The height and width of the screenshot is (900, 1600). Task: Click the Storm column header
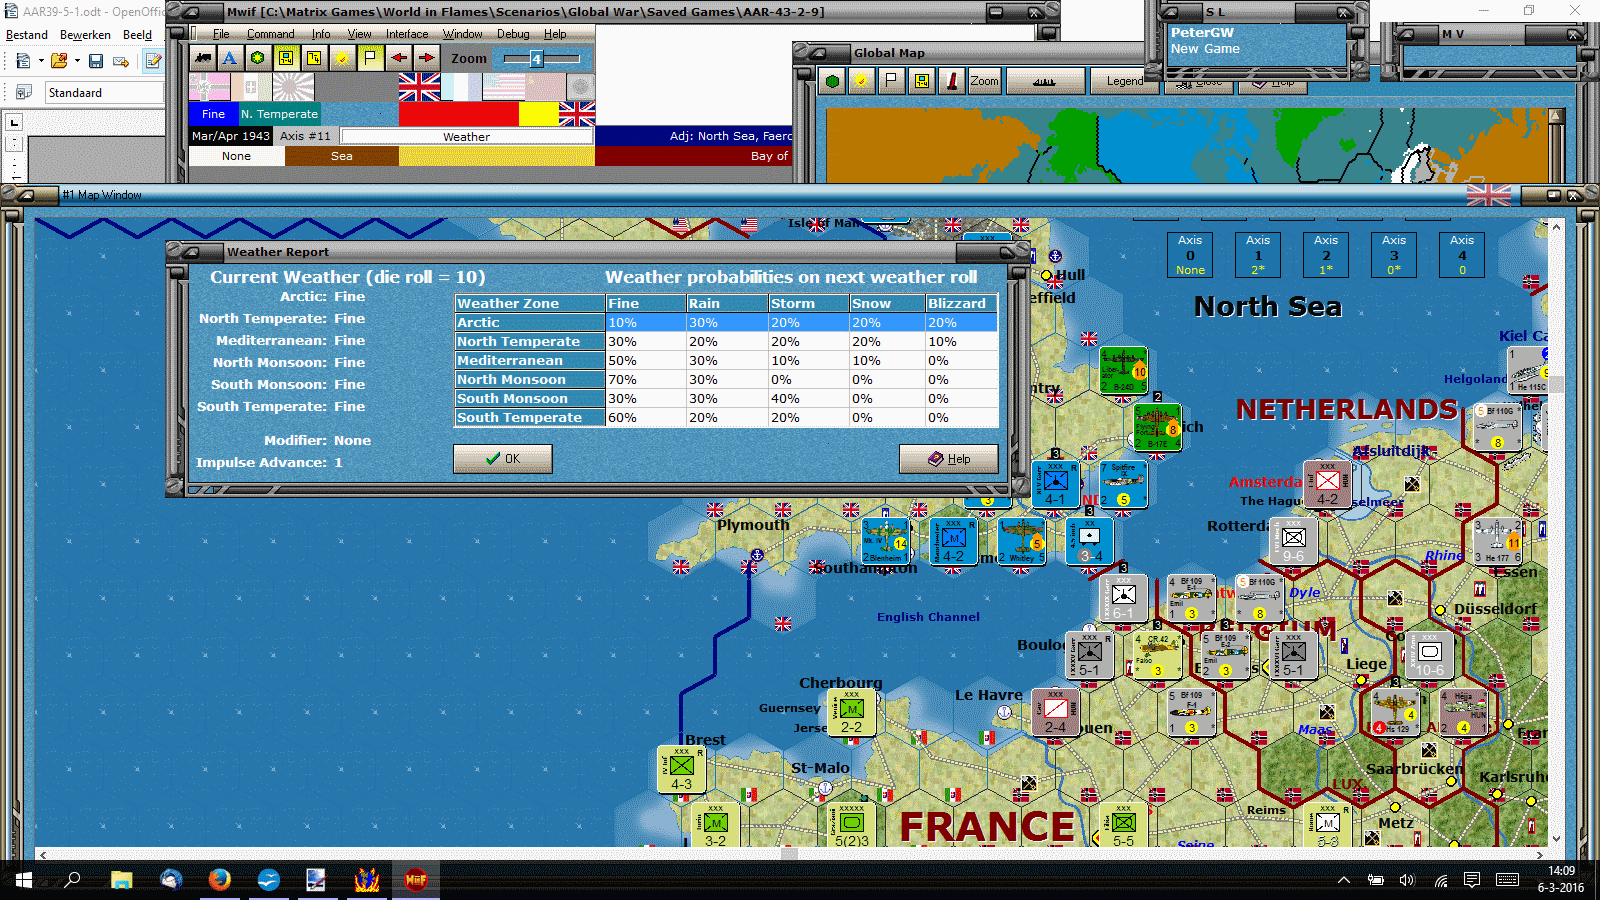[808, 303]
